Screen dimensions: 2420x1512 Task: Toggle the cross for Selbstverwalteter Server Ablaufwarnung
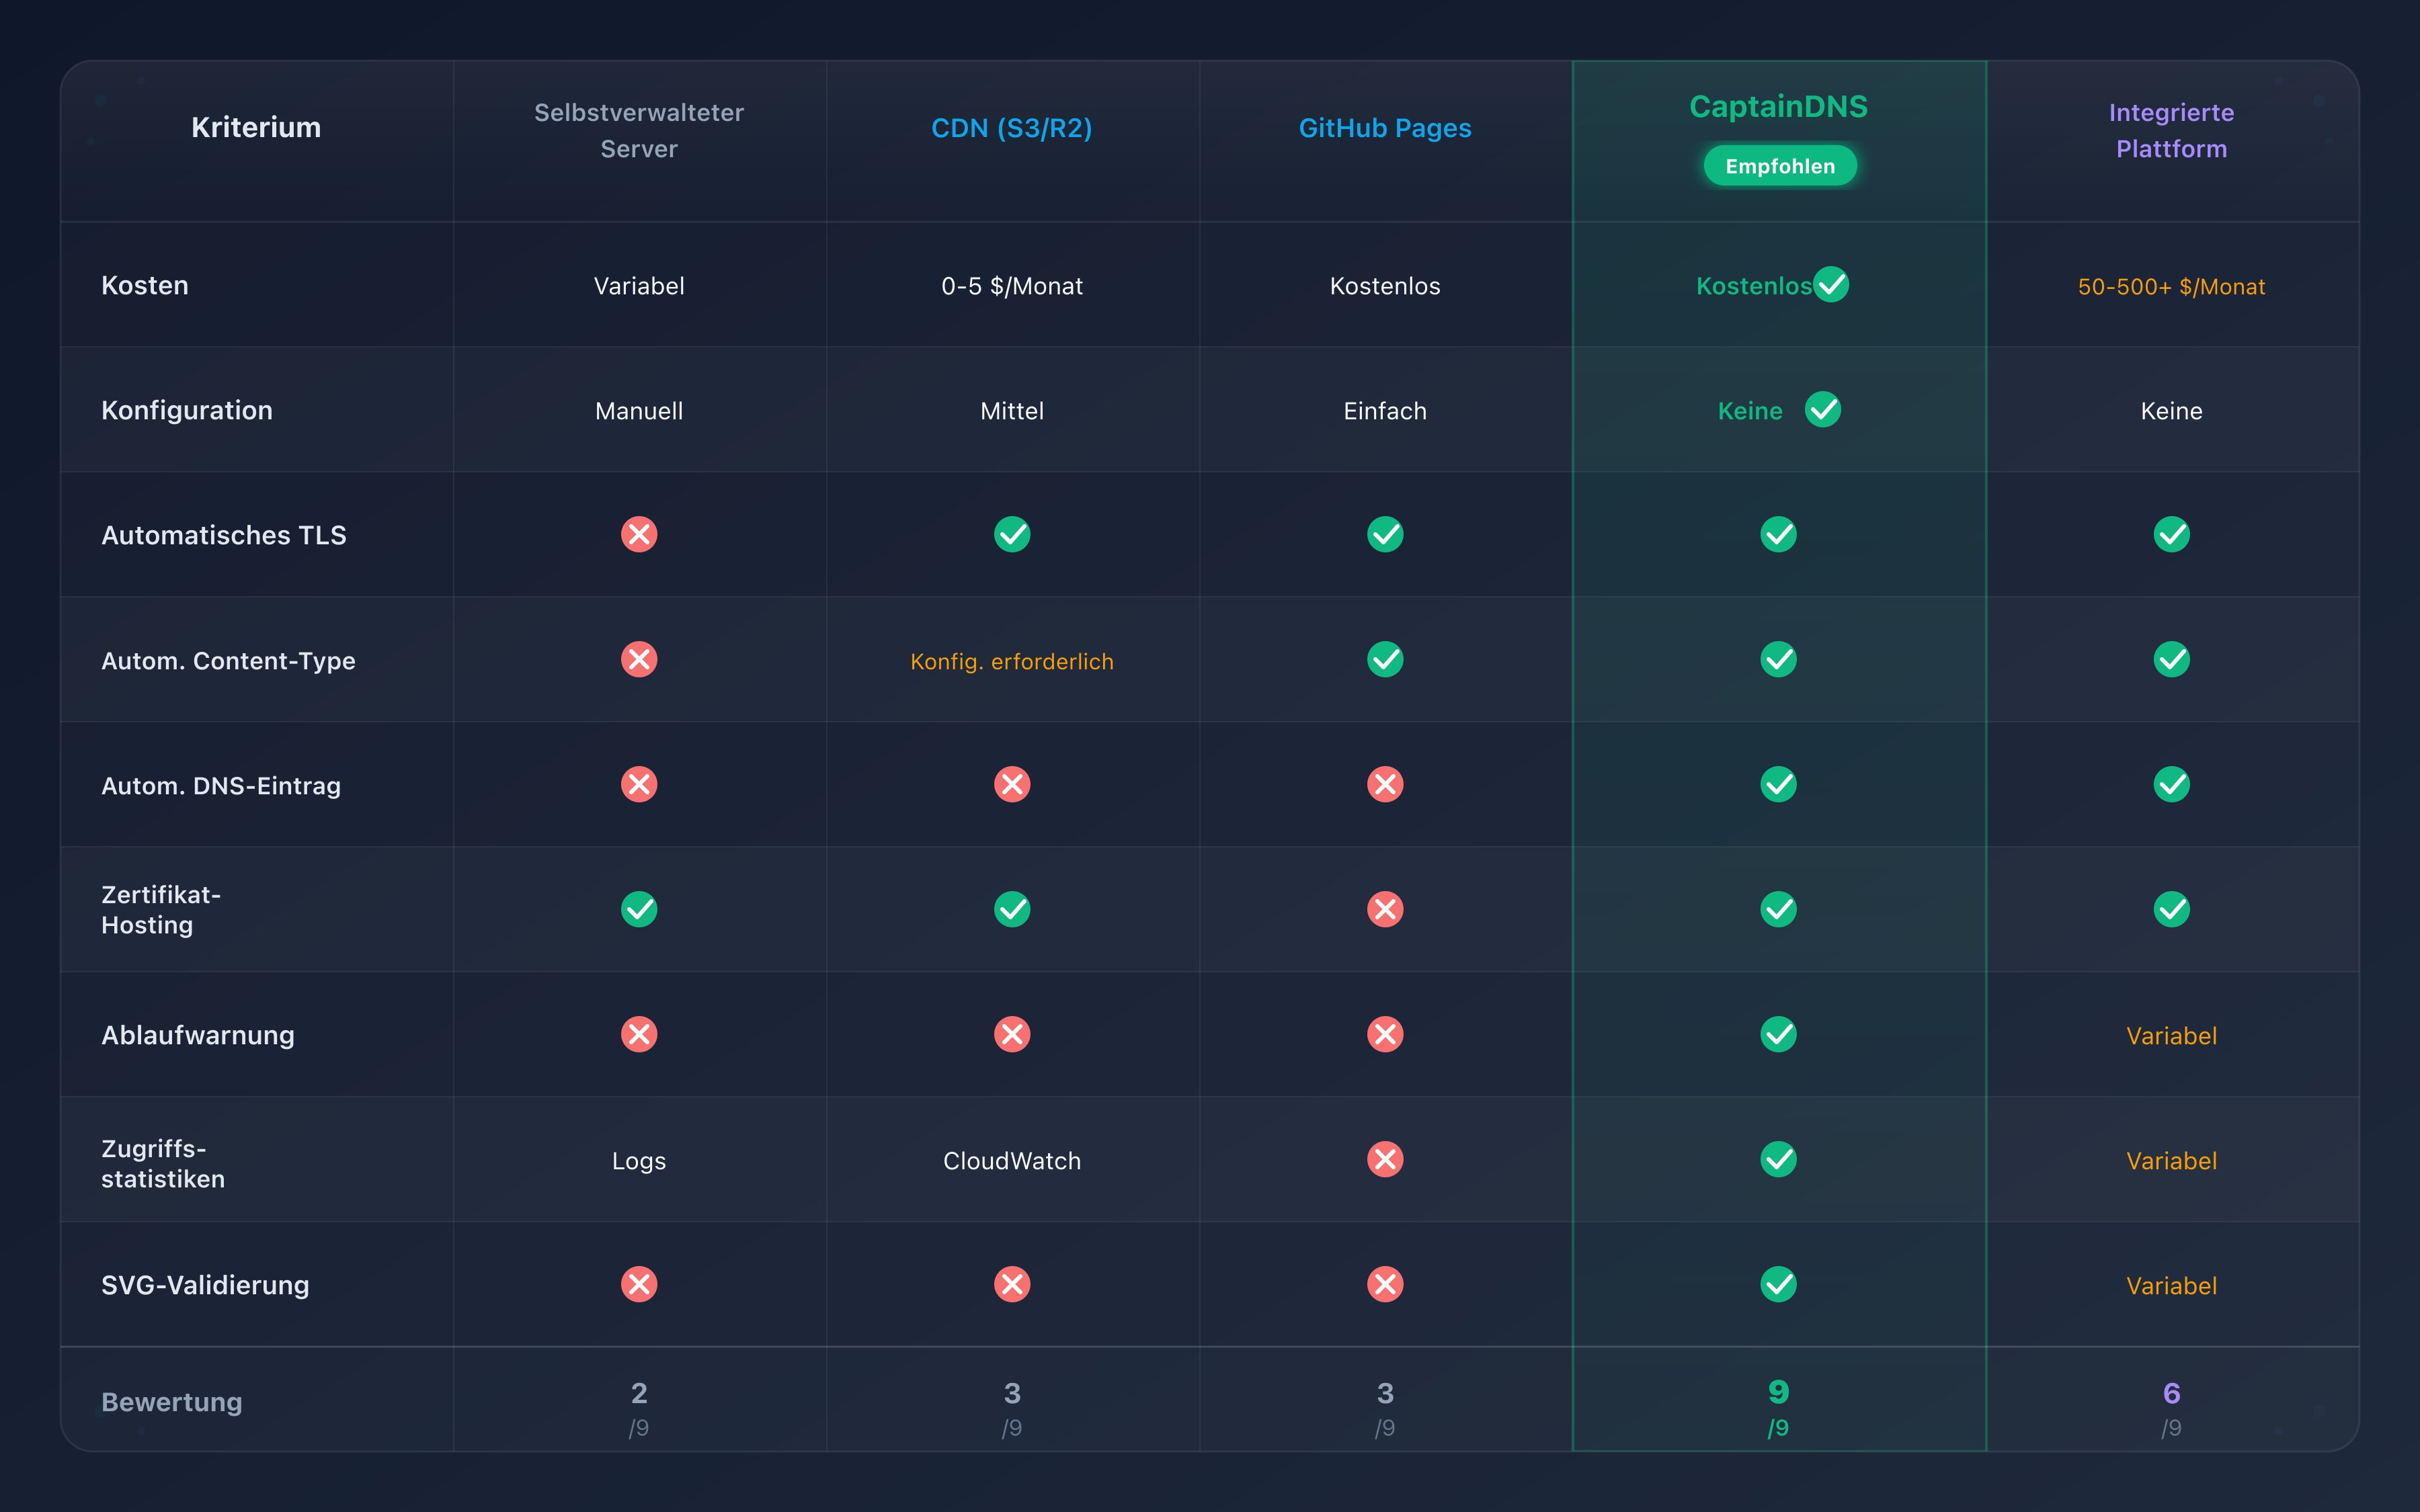coord(639,1035)
